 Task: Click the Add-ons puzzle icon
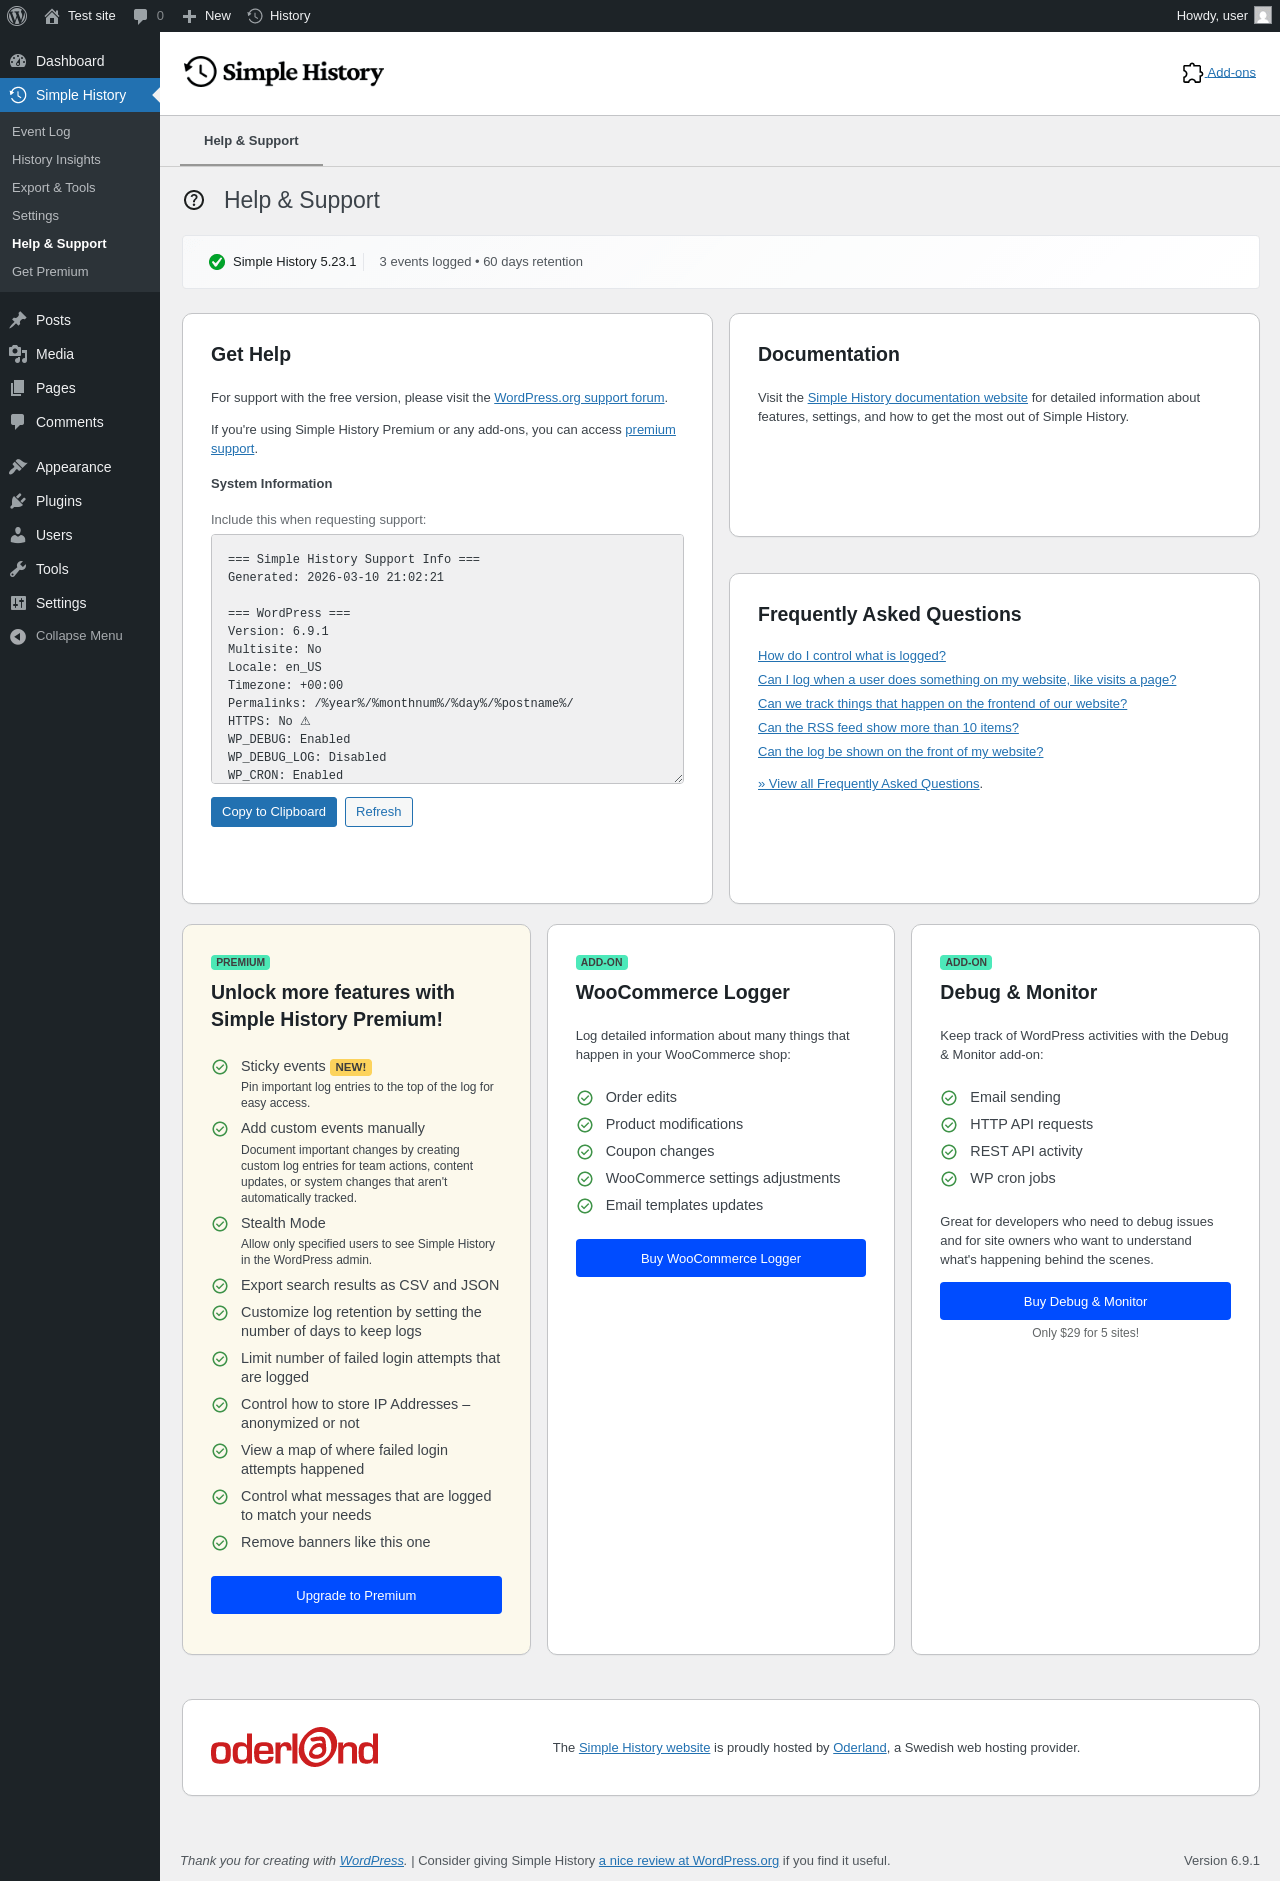tap(1192, 73)
